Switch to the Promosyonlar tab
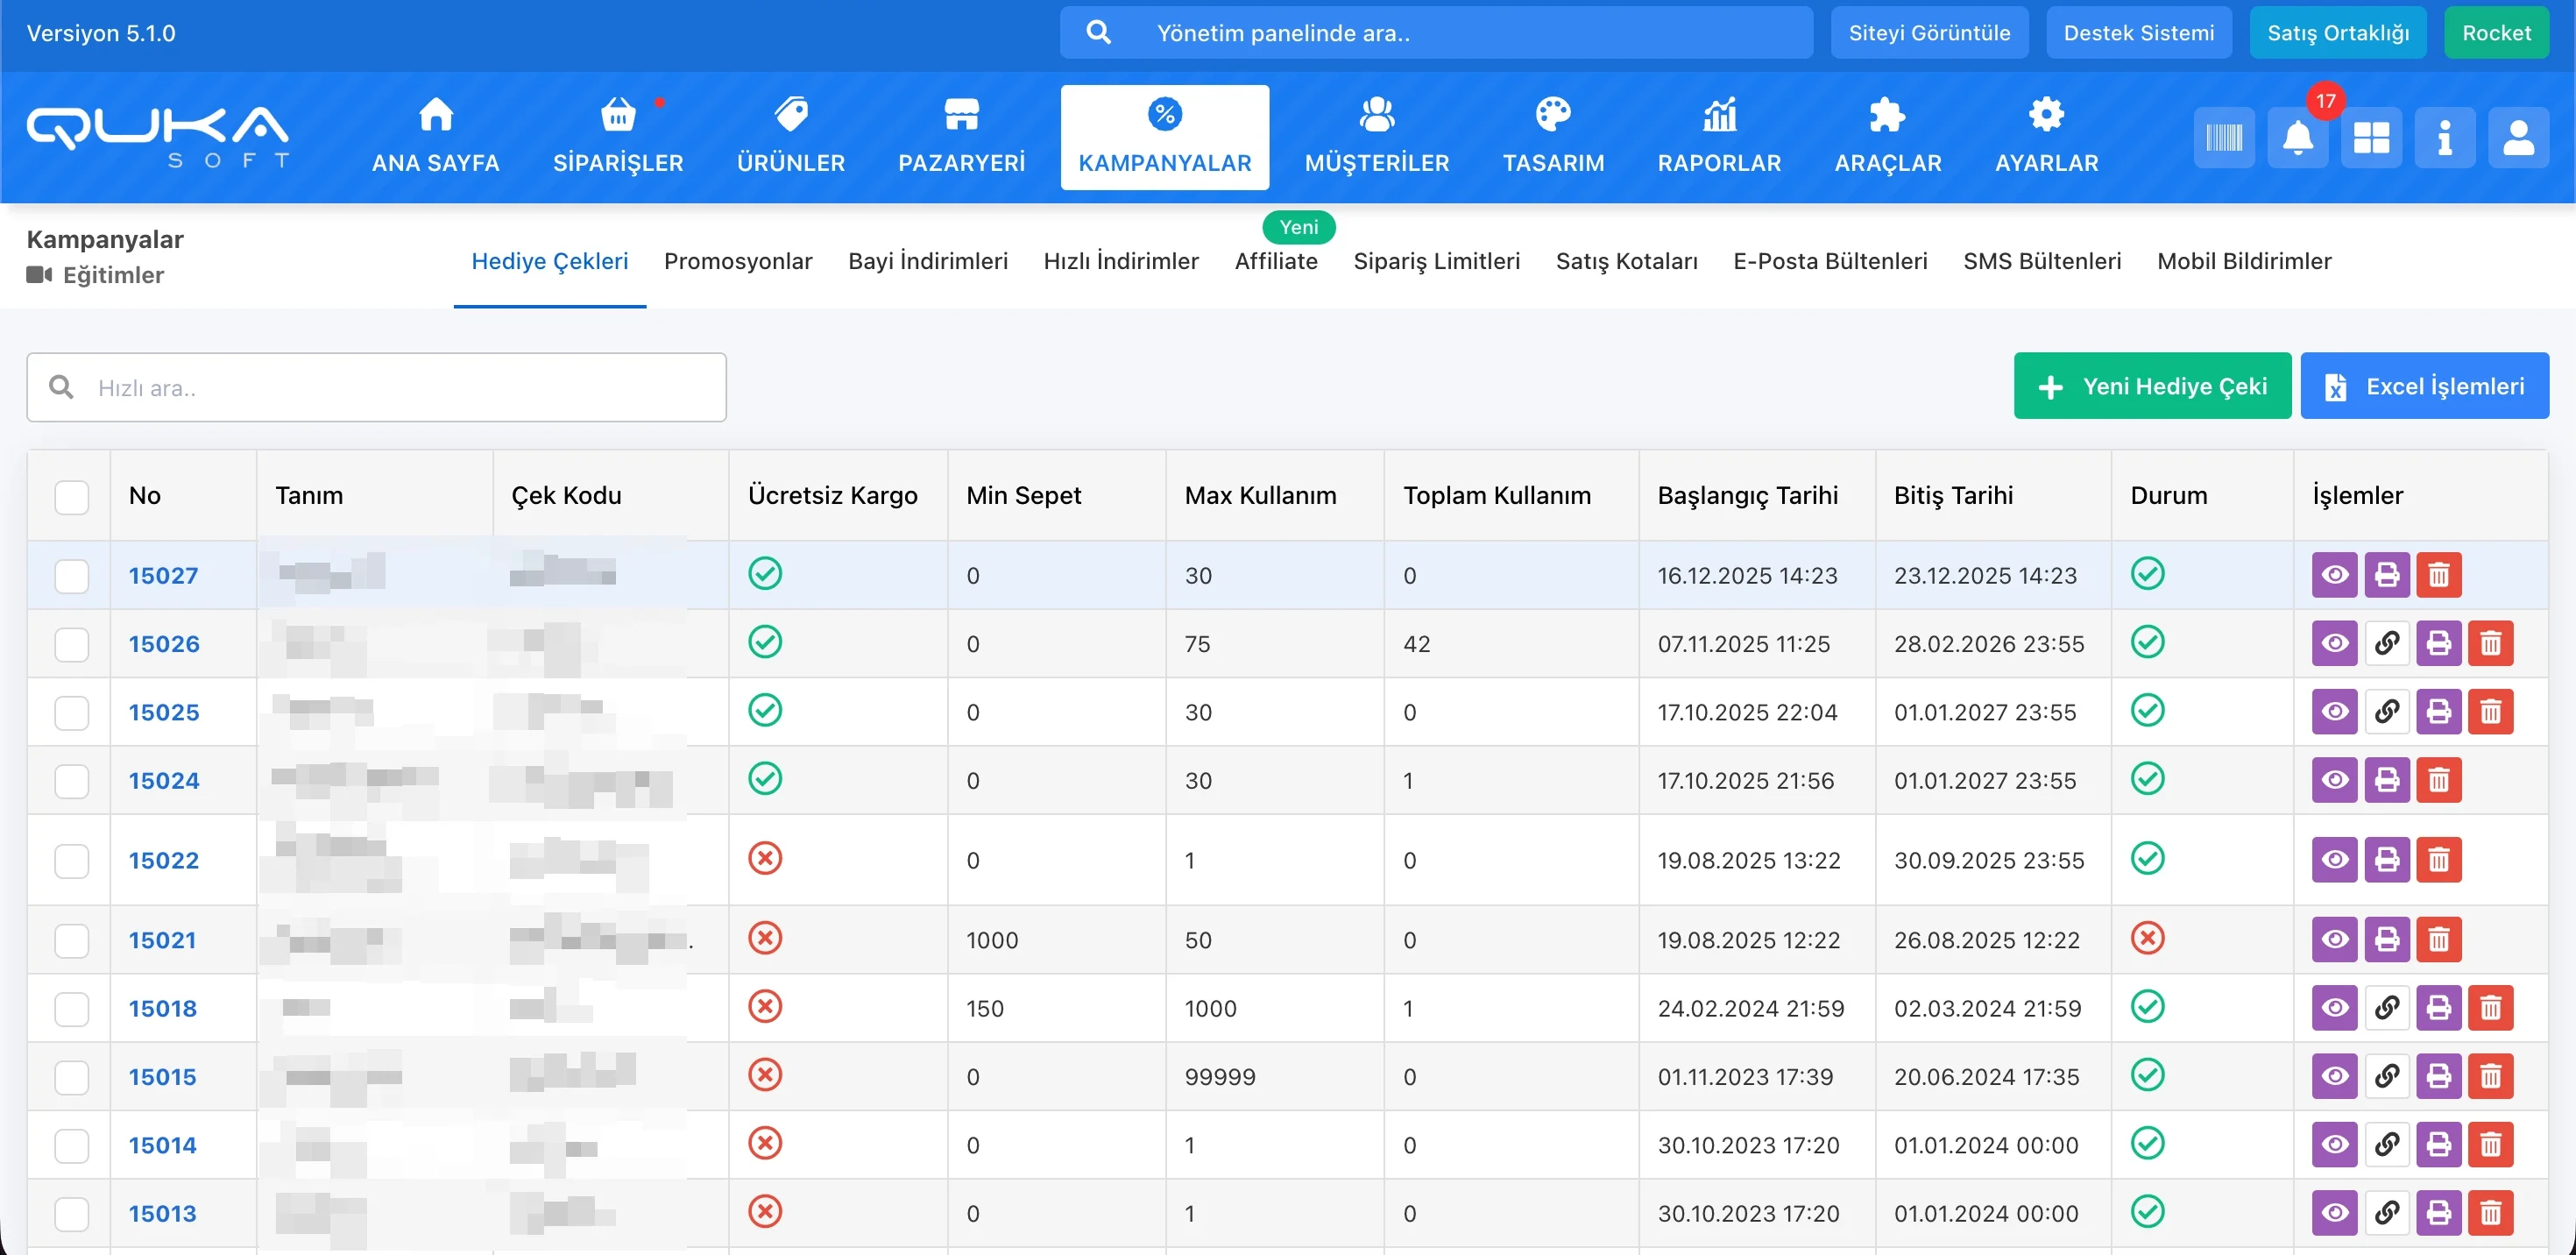The image size is (2576, 1255). click(x=738, y=262)
